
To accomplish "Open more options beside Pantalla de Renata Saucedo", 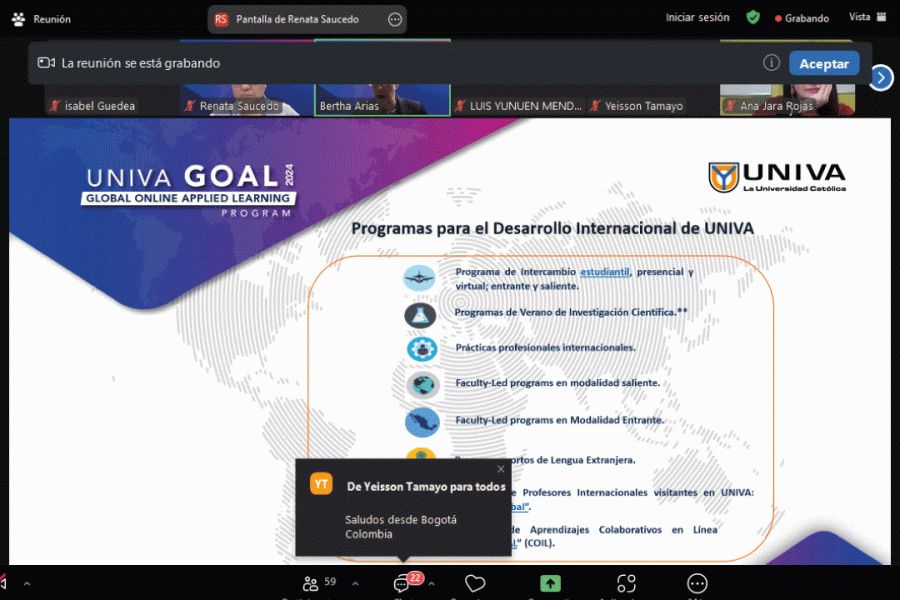I will point(395,20).
